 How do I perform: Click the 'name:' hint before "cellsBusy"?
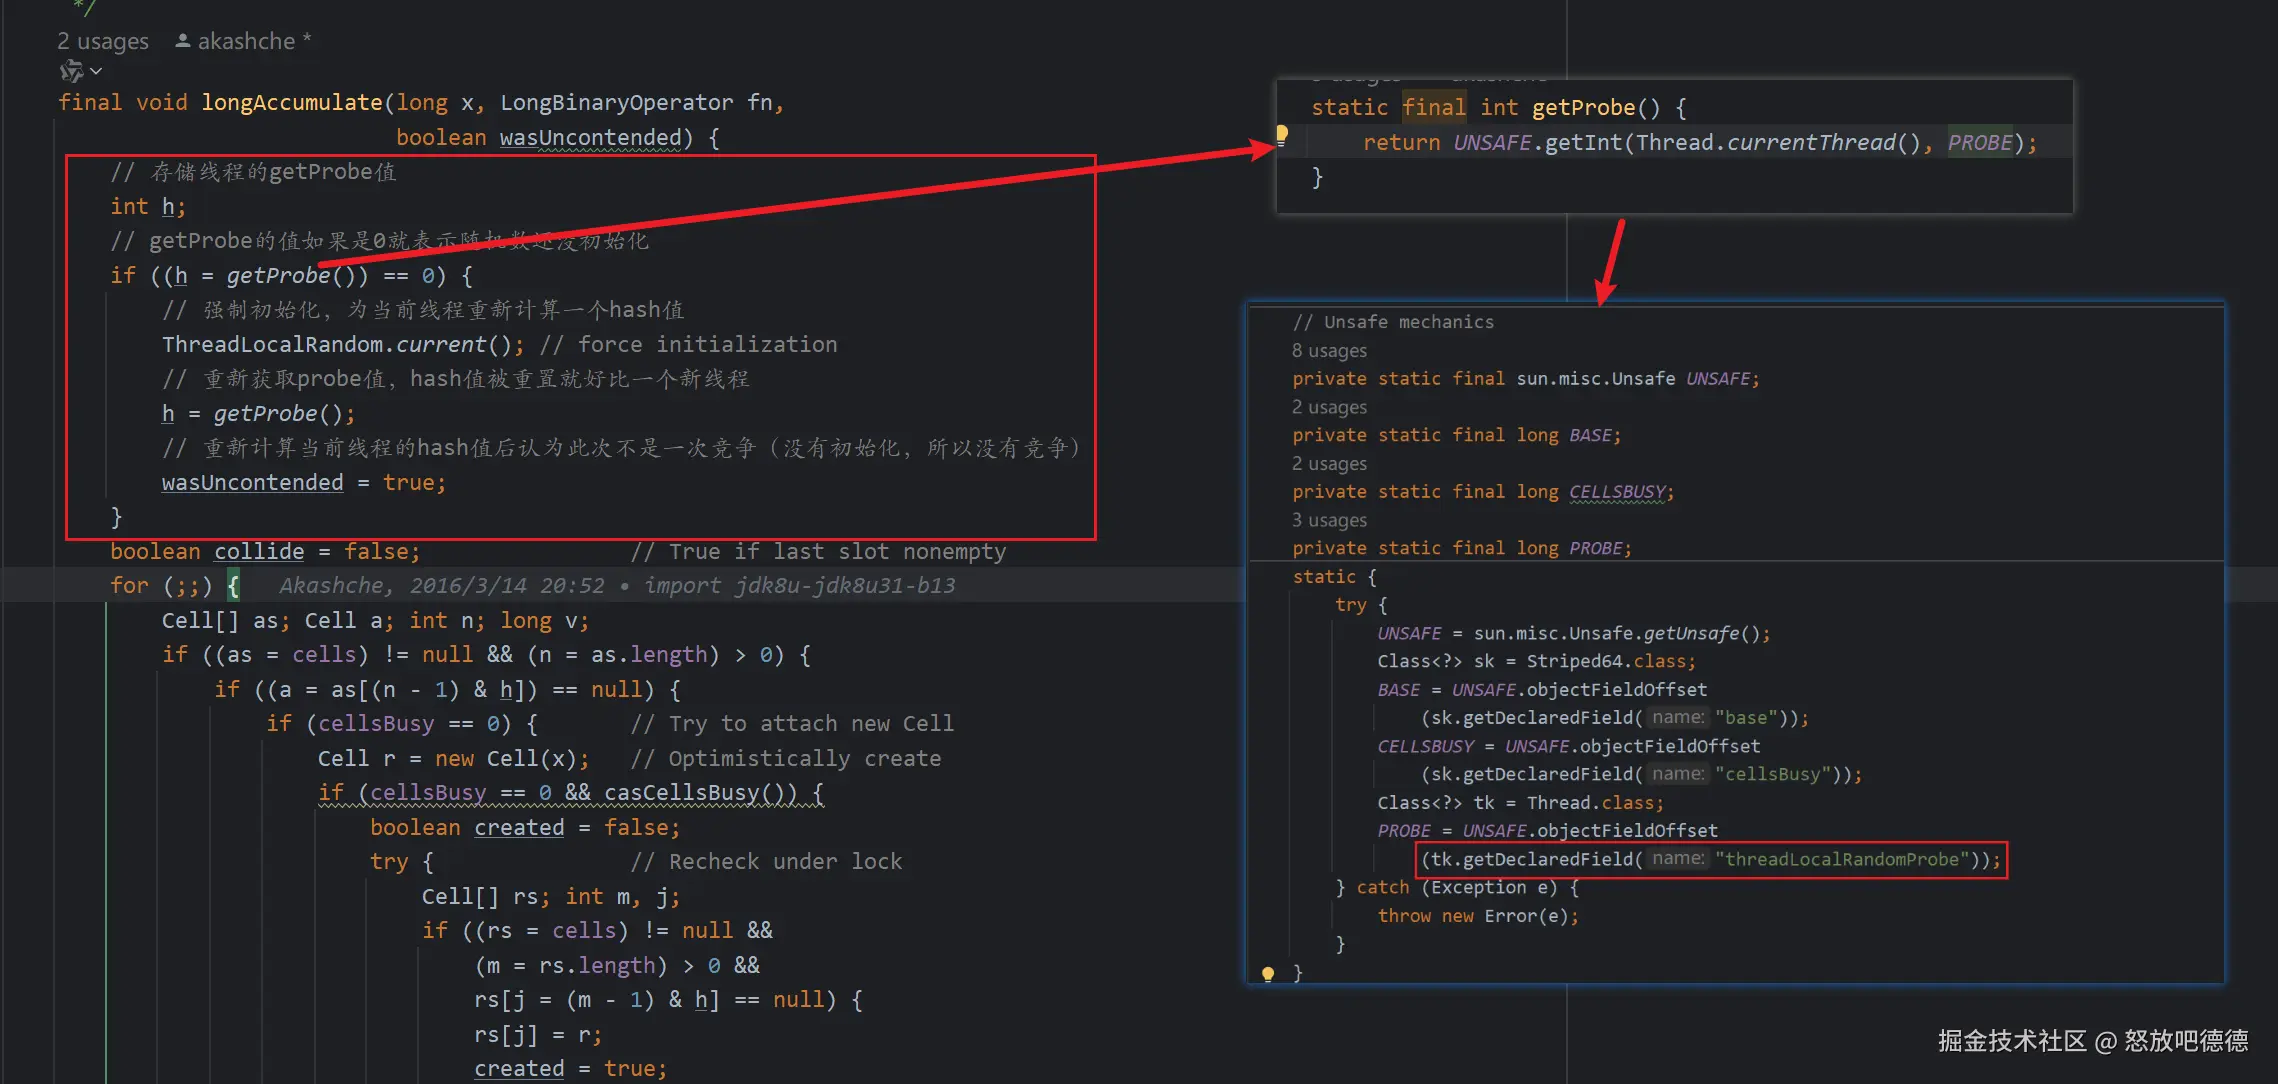coord(1678,774)
